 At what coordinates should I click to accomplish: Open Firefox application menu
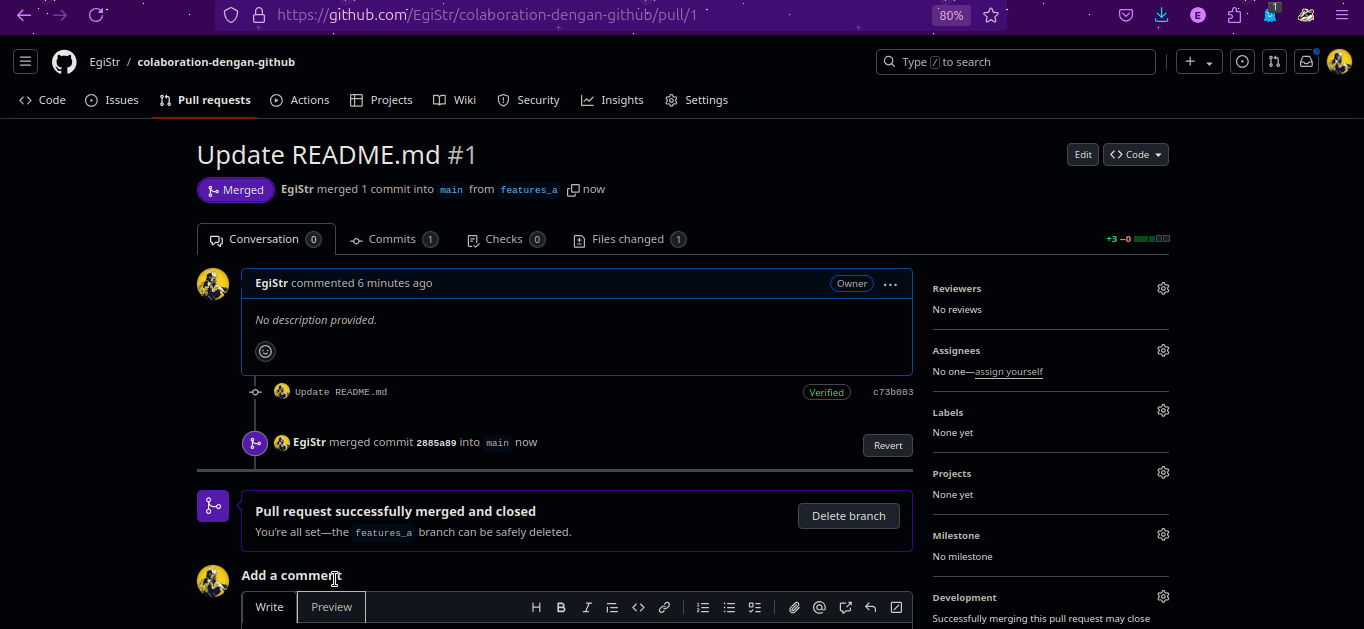[1342, 15]
